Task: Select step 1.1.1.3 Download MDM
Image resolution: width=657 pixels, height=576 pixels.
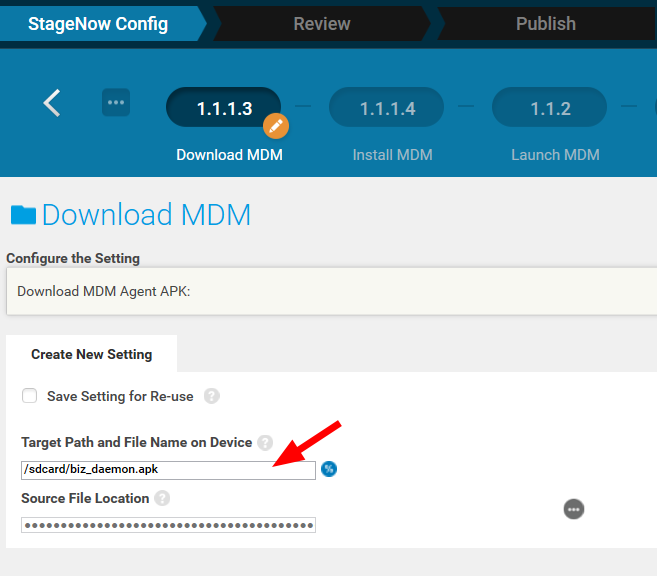Action: [224, 108]
